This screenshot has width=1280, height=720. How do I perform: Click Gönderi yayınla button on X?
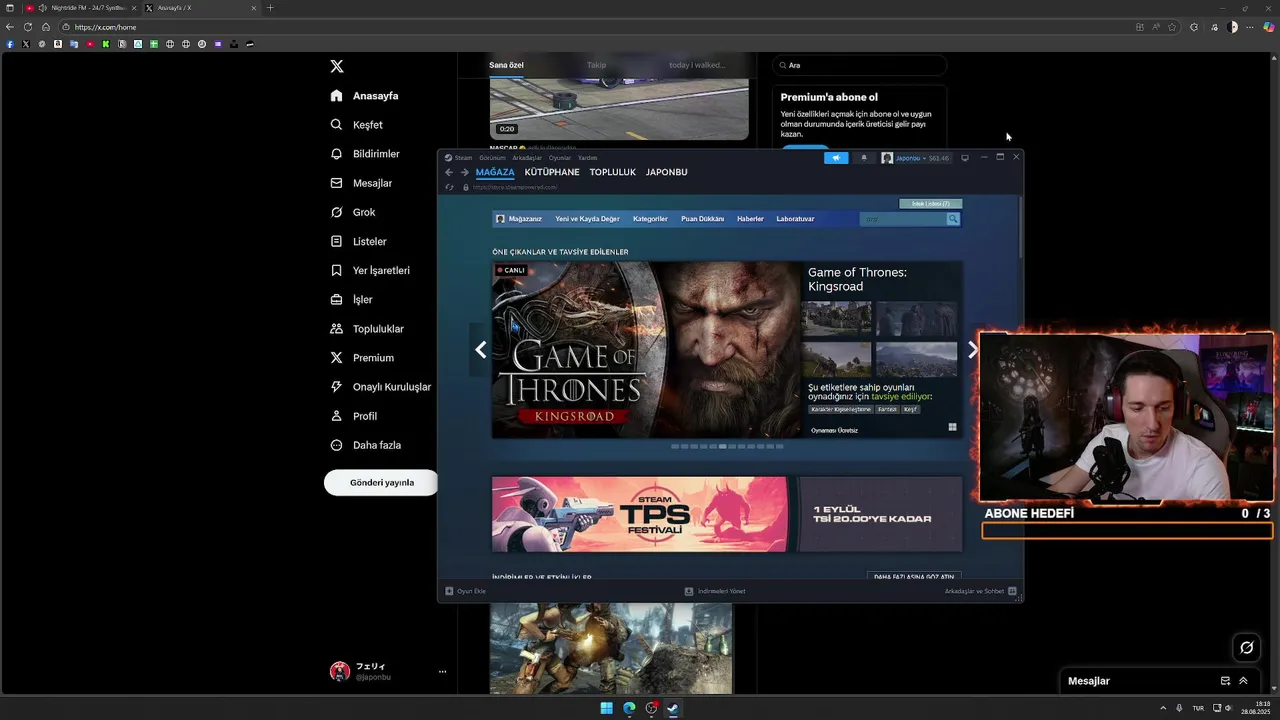point(381,482)
